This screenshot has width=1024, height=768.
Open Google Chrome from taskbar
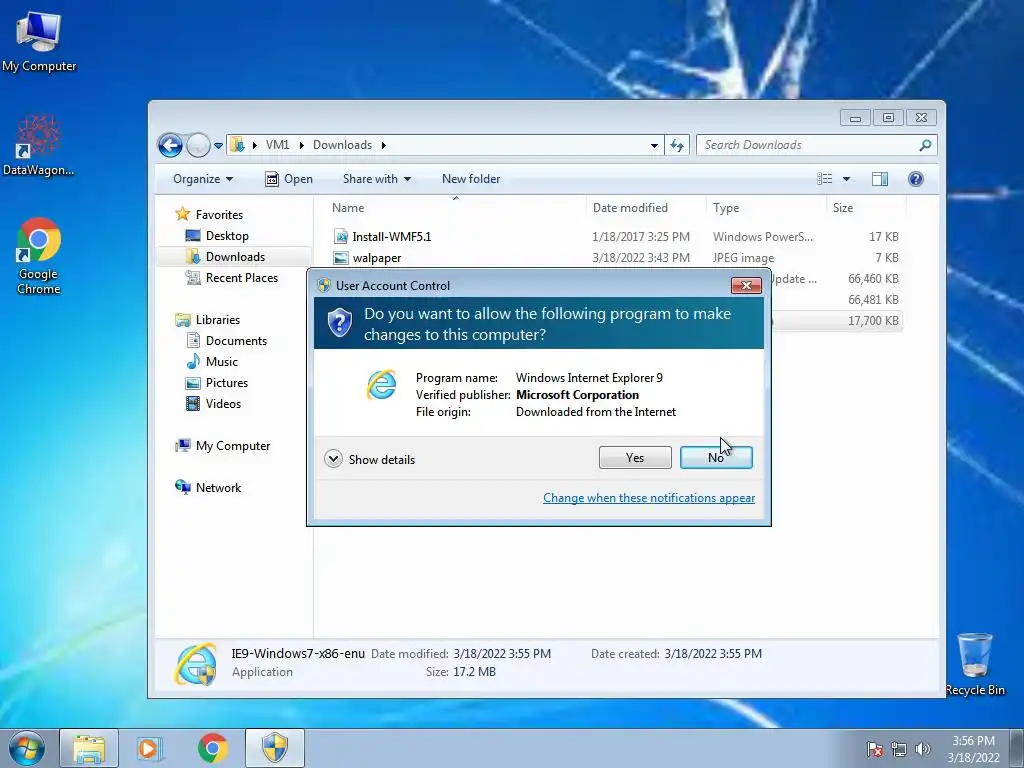213,748
